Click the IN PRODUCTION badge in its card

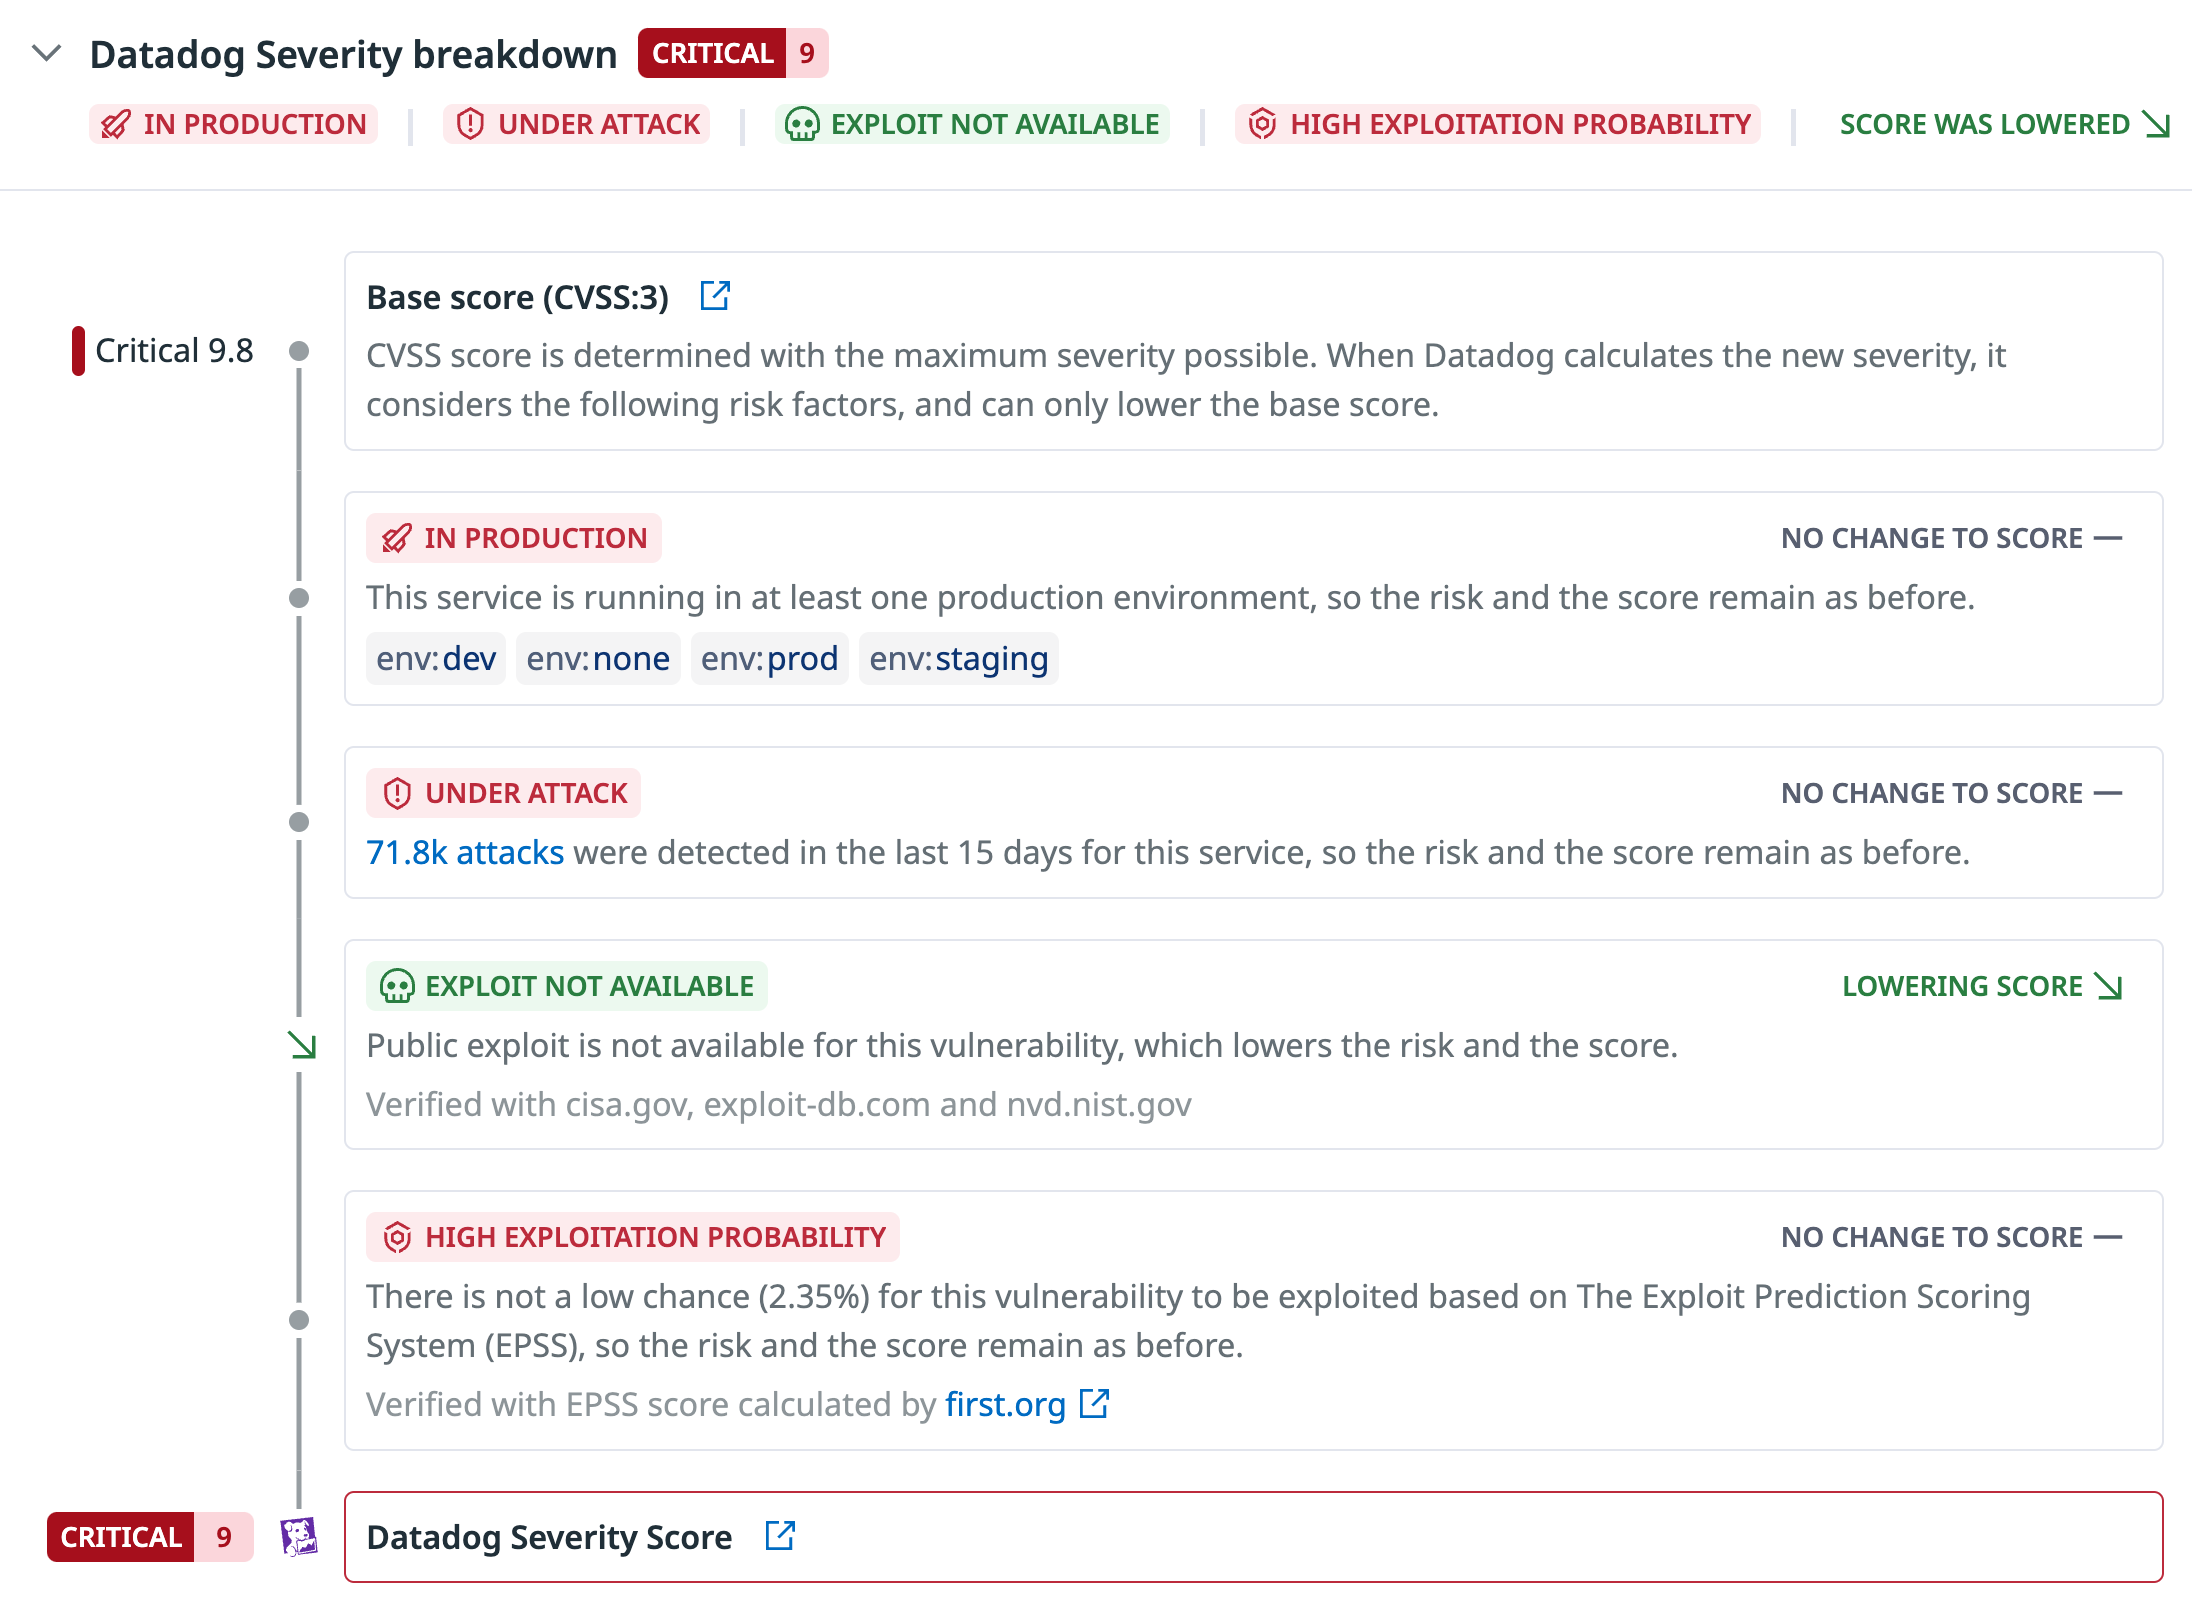(x=514, y=538)
